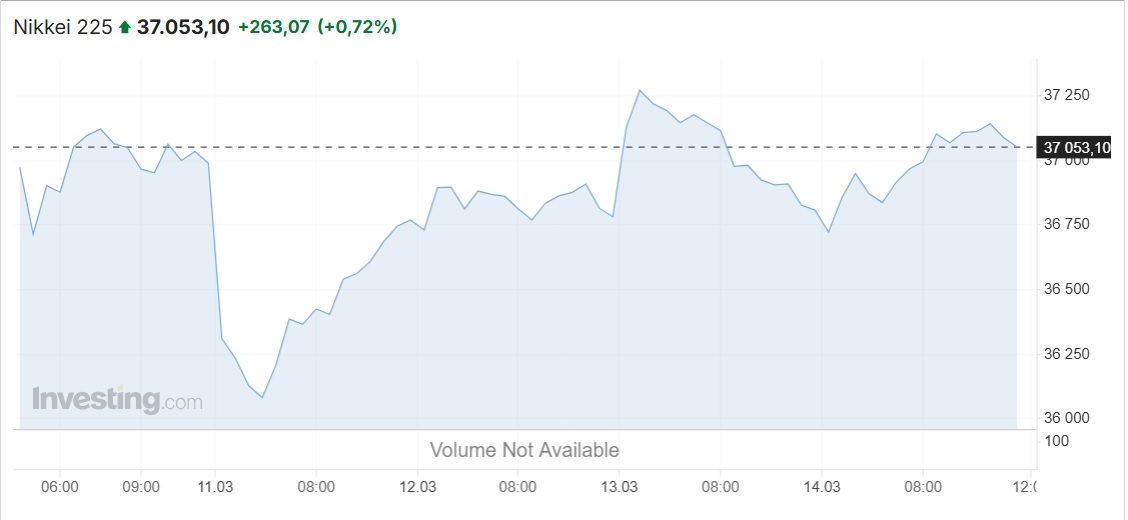Click the 36 500 price axis label
1128x520 pixels.
(x=1066, y=289)
